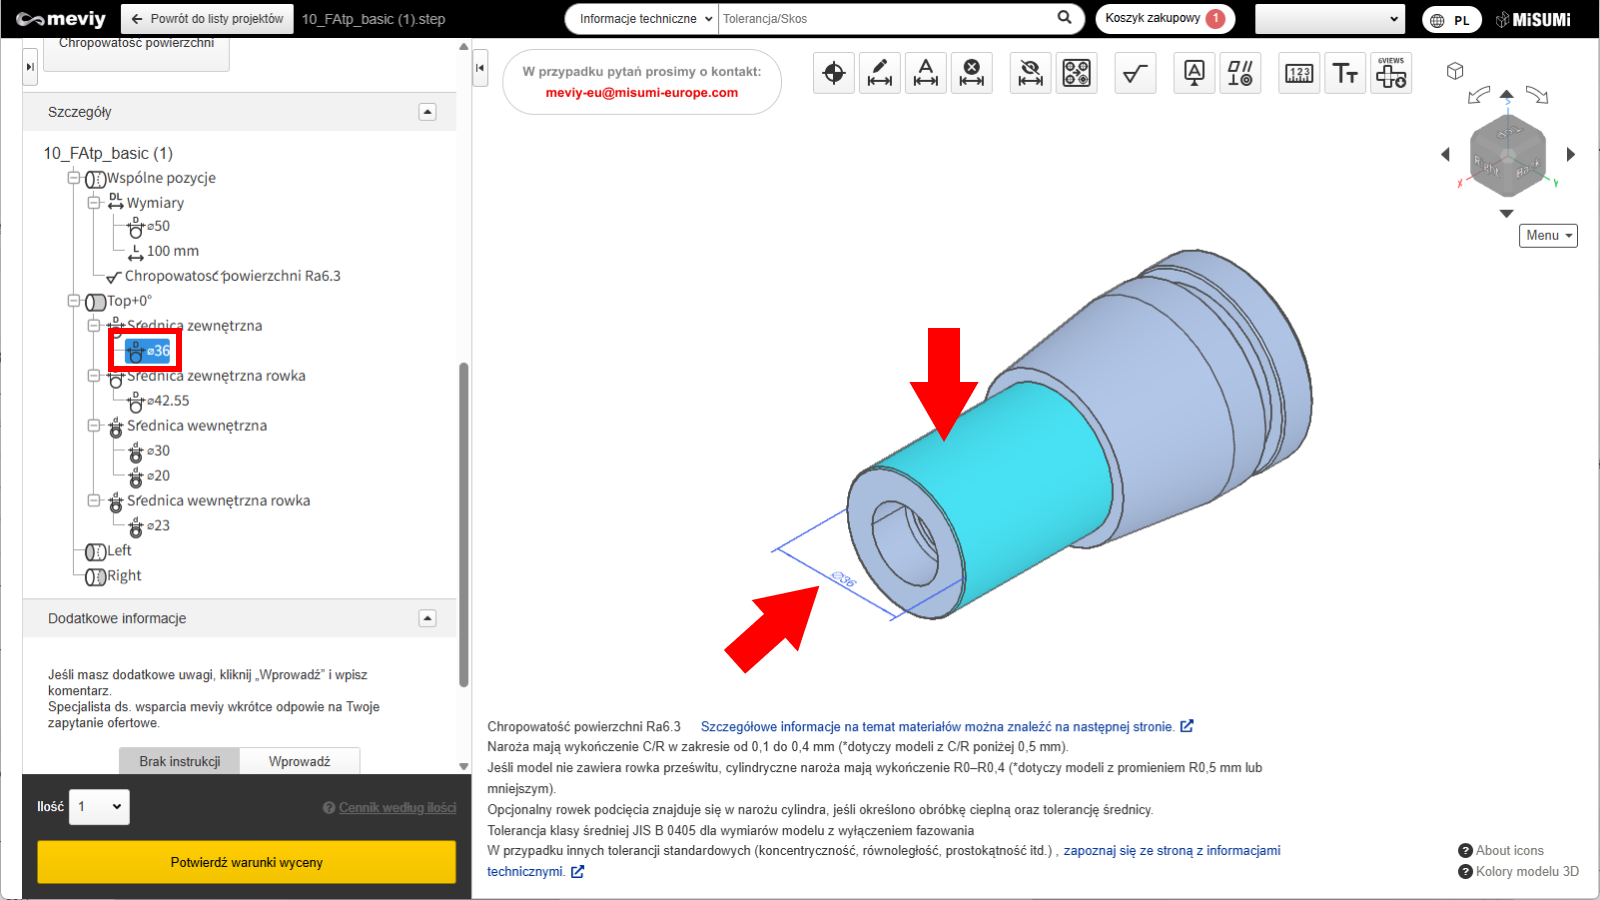Screen dimensions: 1600x900
Task: Open the view cube Menu dropdown
Action: (x=1548, y=235)
